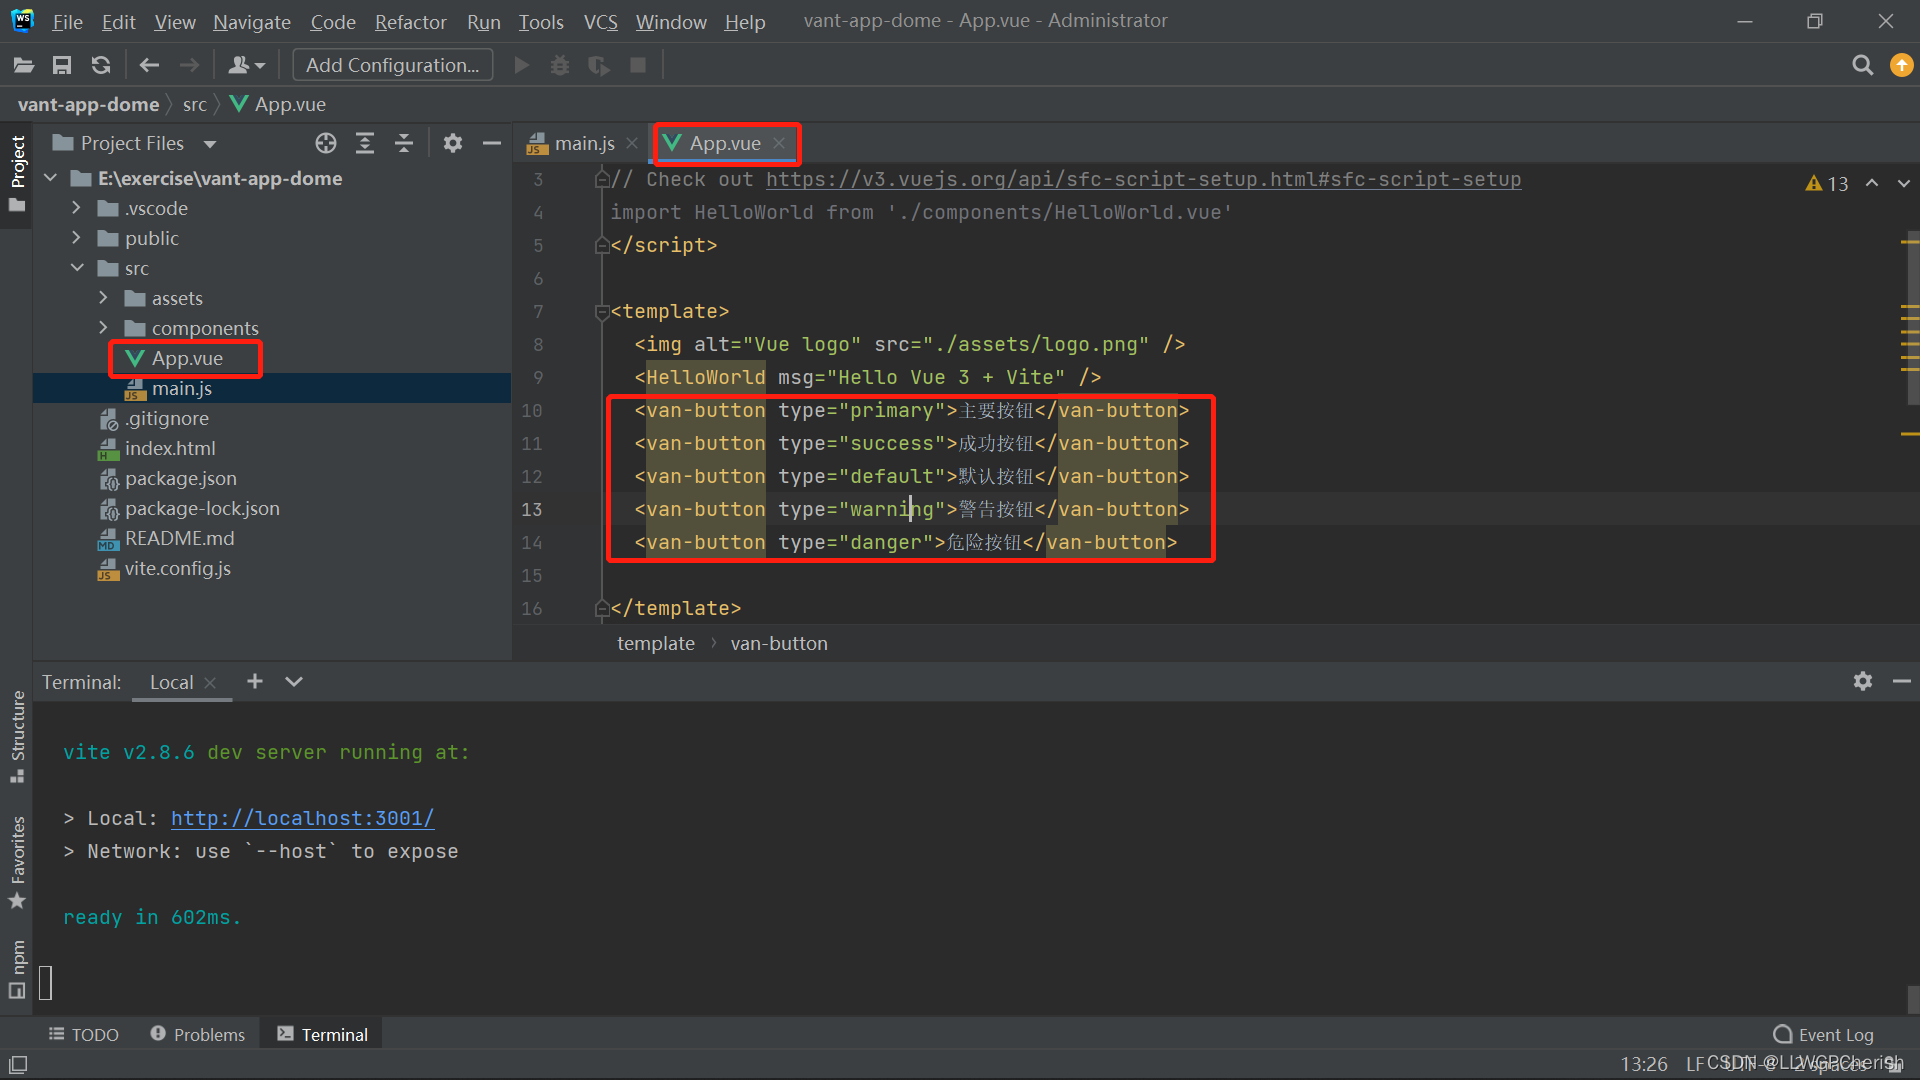Toggle the npm tool window
The height and width of the screenshot is (1080, 1920).
point(17,962)
